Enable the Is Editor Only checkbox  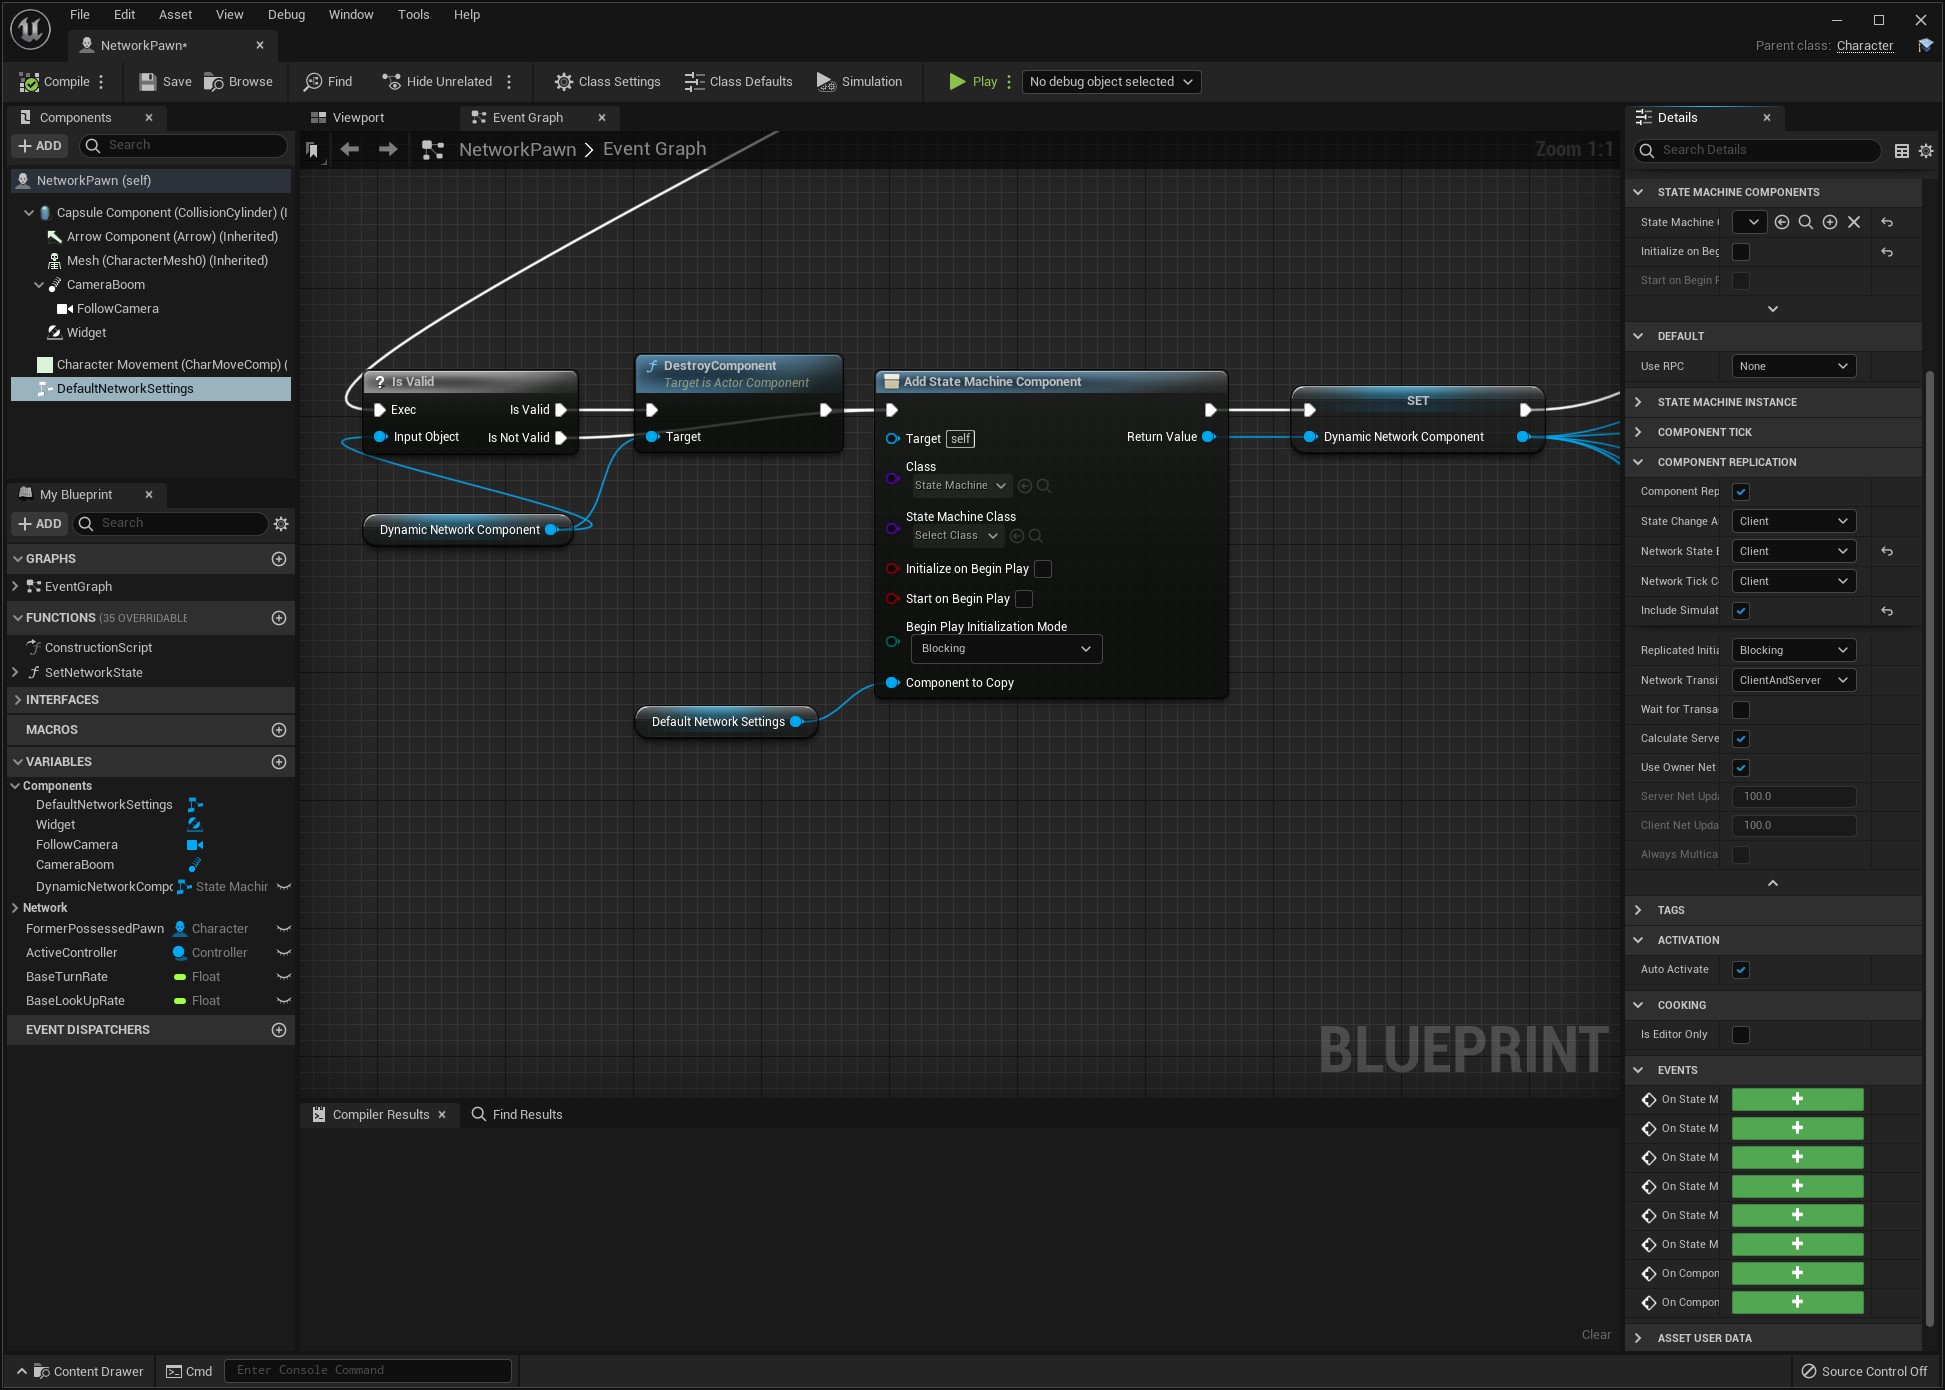pyautogui.click(x=1741, y=1035)
